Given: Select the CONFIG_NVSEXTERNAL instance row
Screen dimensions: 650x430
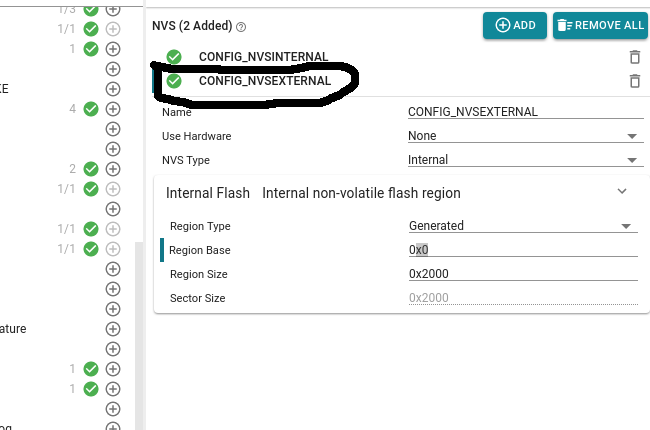Looking at the screenshot, I should (264, 81).
